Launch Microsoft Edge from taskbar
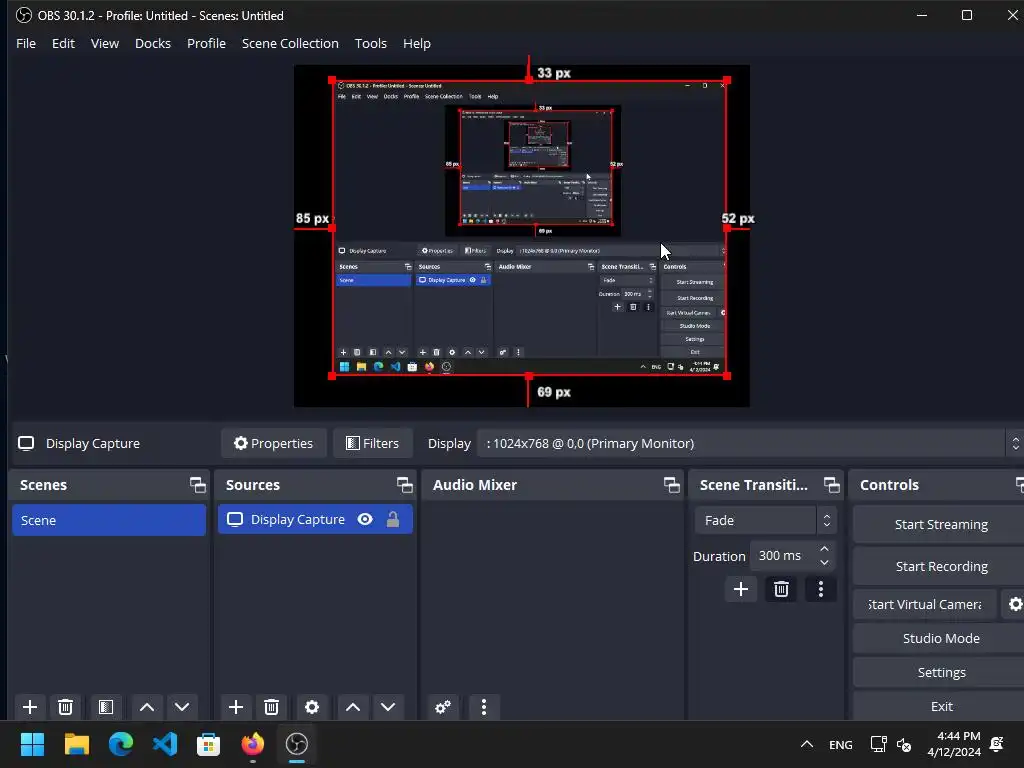 tap(121, 744)
